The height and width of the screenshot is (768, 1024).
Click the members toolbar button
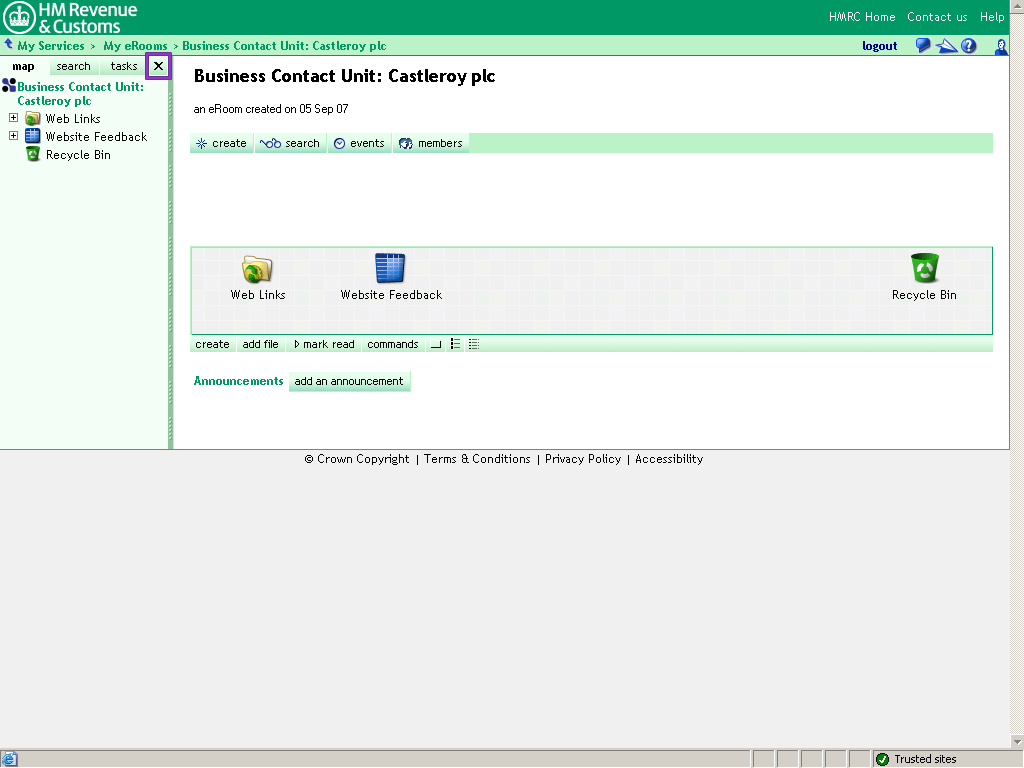pos(431,143)
